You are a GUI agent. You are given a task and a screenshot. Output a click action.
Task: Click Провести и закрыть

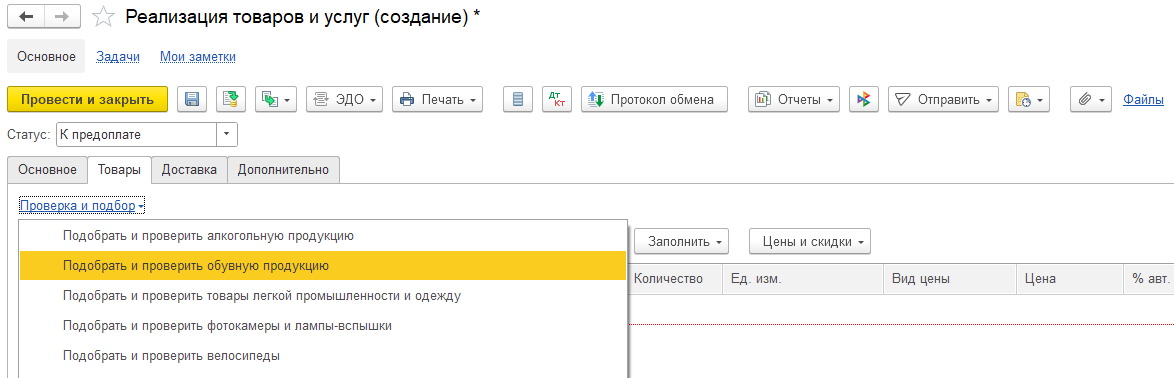(x=88, y=99)
